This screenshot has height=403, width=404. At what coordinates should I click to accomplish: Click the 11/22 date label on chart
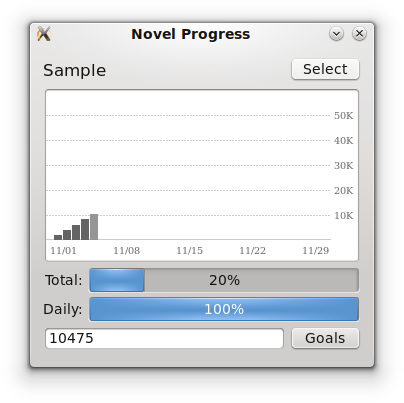click(x=253, y=251)
